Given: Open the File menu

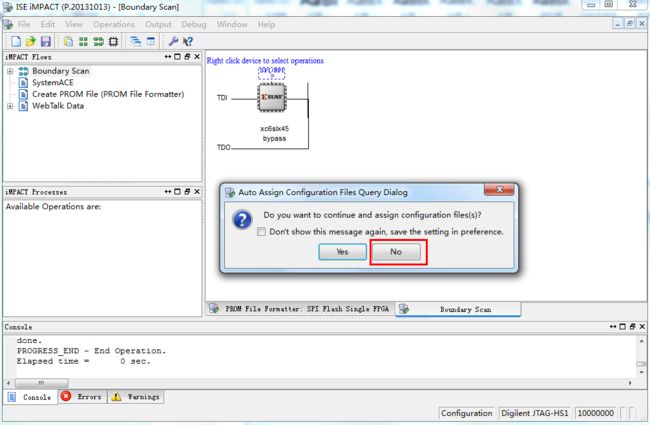Looking at the screenshot, I should 24,24.
